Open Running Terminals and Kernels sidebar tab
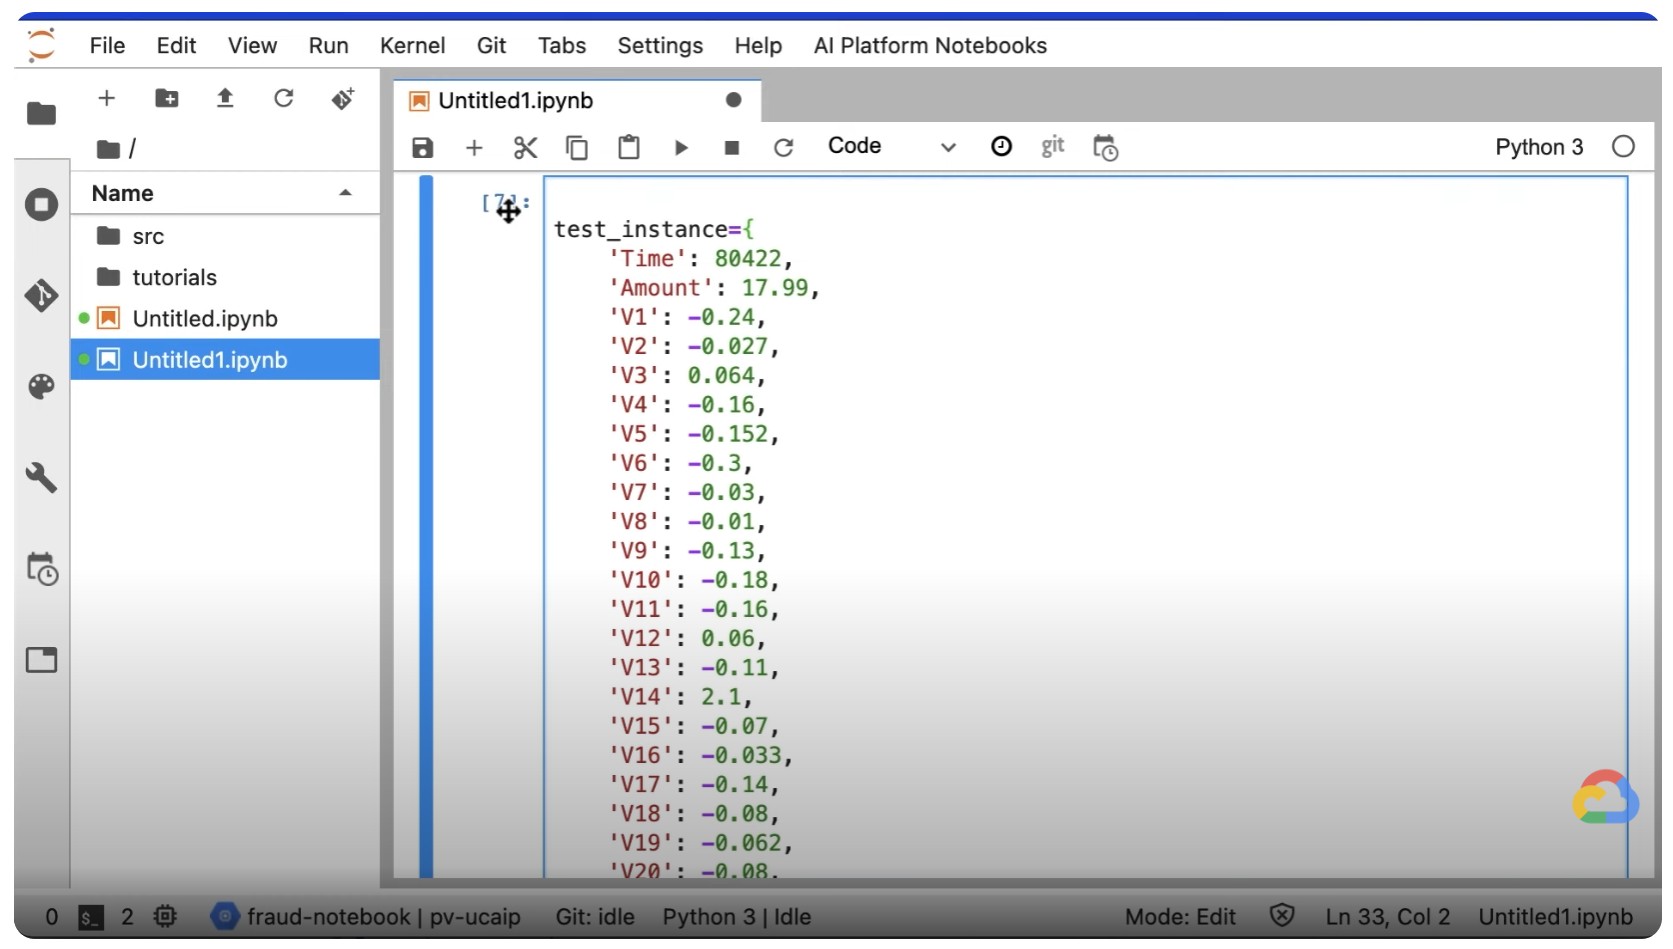This screenshot has height=949, width=1673. coord(41,205)
